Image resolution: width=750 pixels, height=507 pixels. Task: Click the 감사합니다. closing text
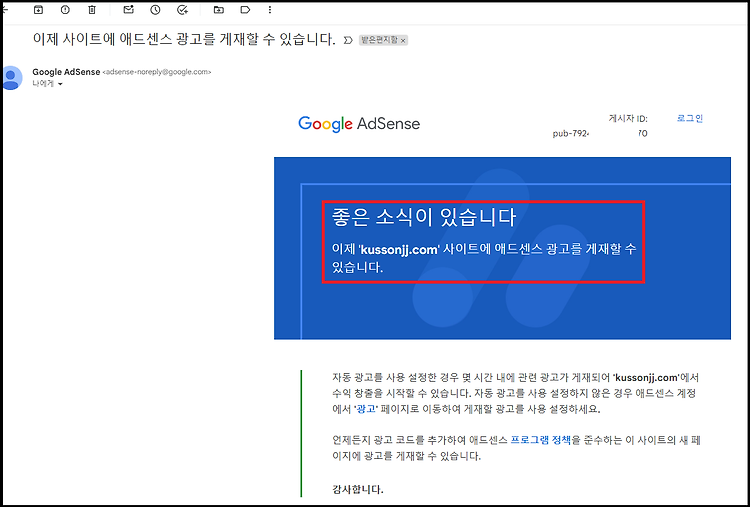358,490
